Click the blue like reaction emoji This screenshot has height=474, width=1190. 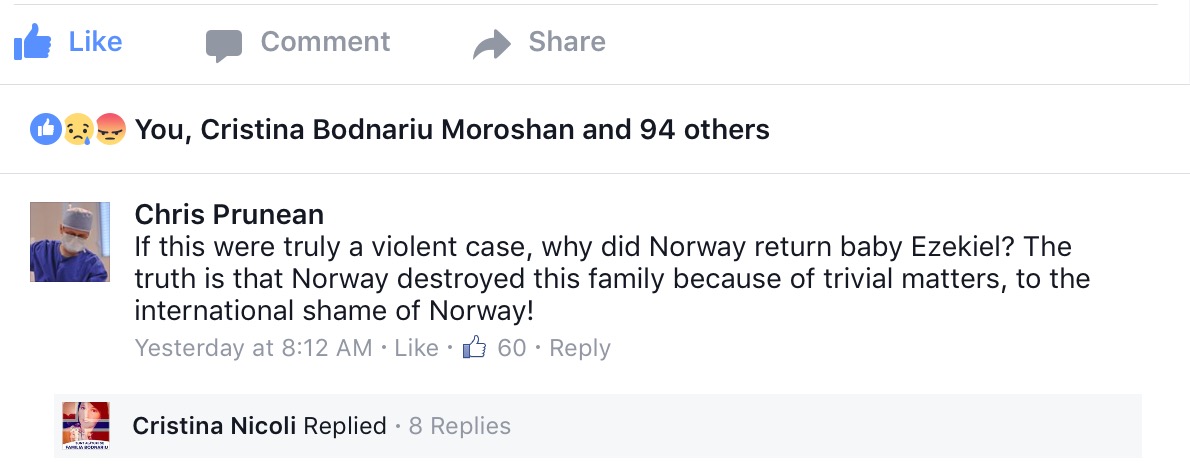[x=46, y=129]
